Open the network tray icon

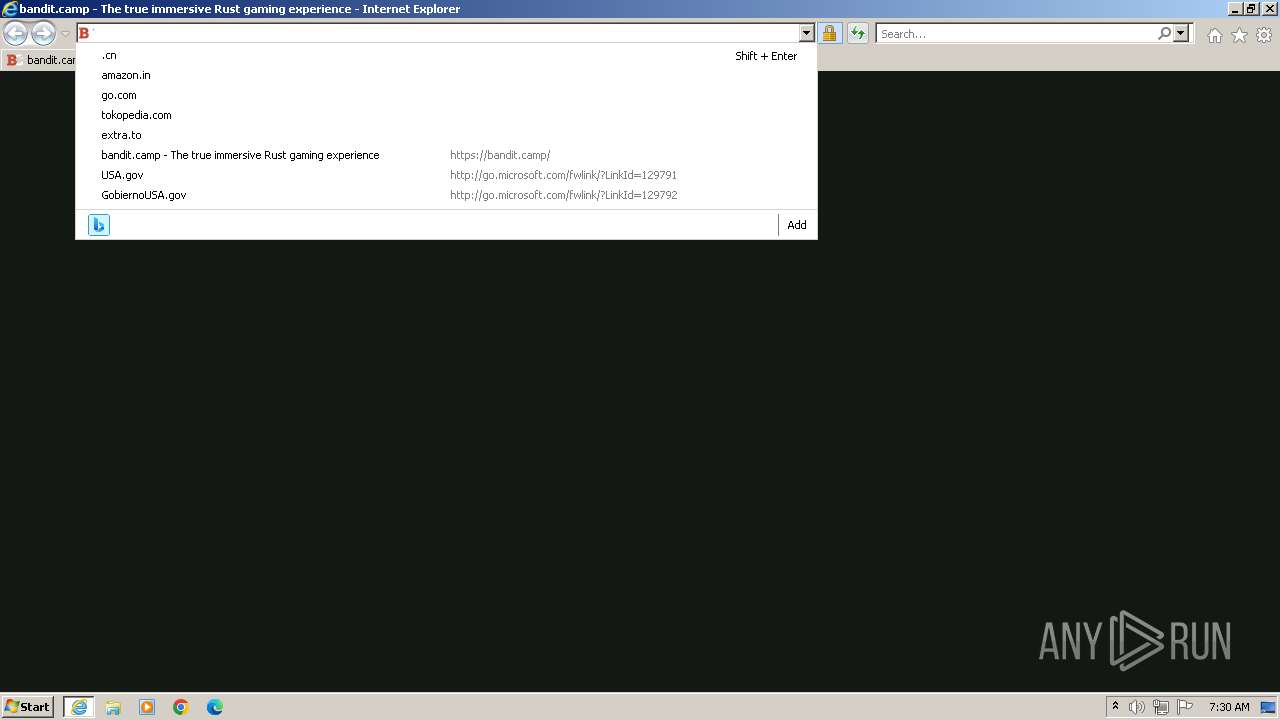point(1161,707)
